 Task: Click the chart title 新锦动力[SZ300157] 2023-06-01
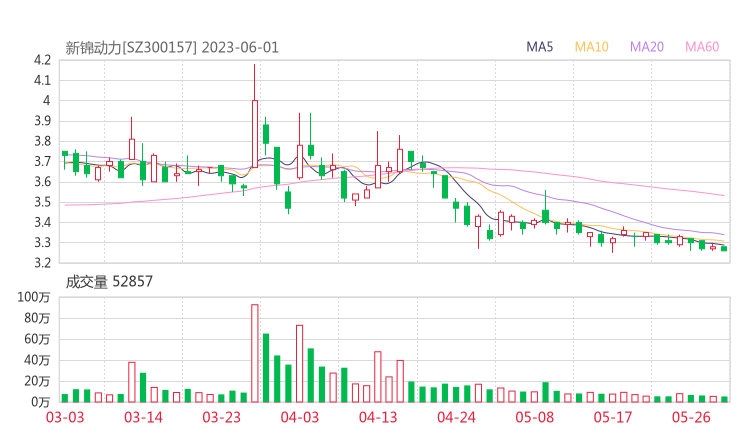pyautogui.click(x=172, y=48)
